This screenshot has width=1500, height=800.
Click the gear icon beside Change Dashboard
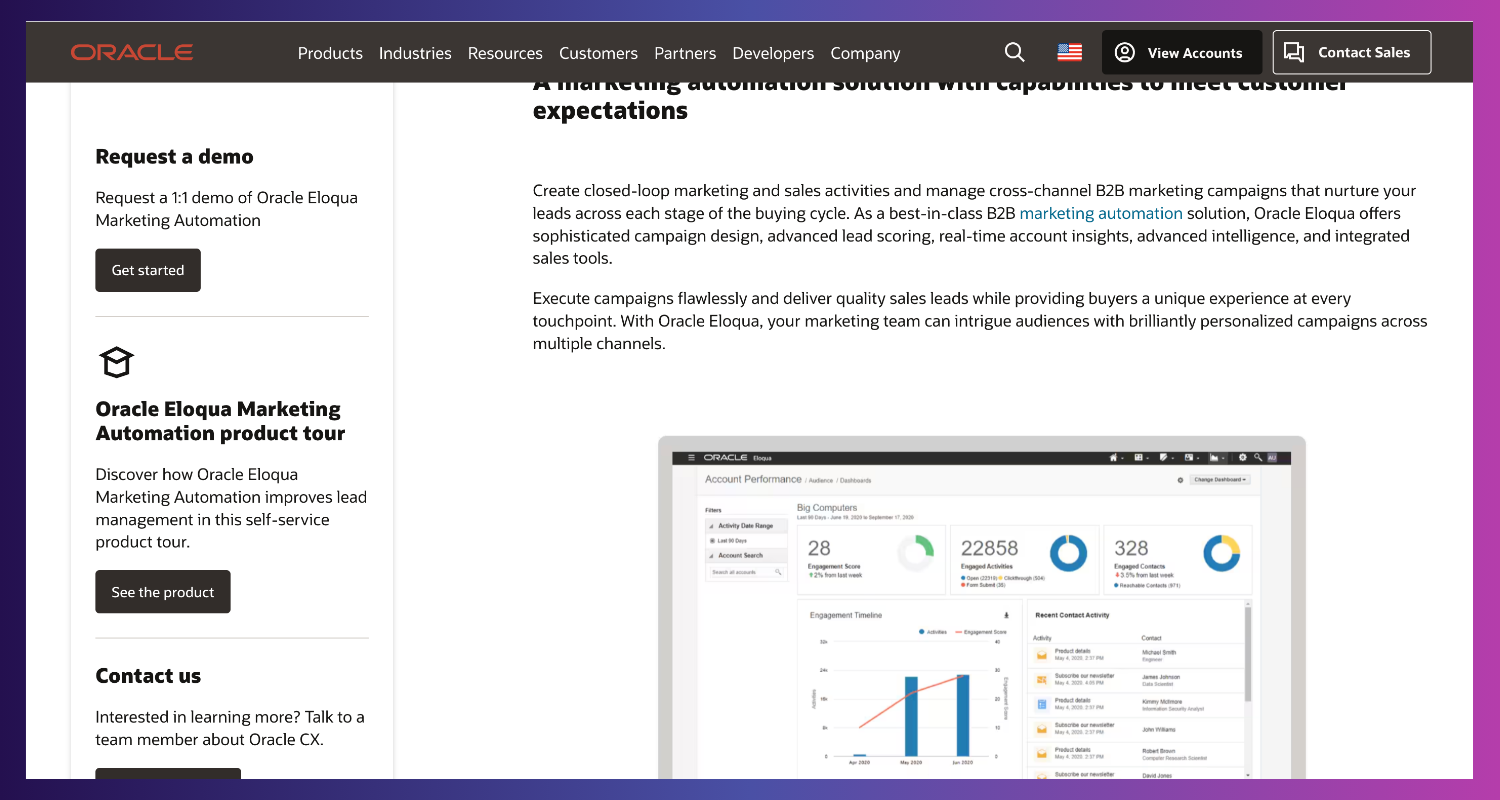[1180, 480]
